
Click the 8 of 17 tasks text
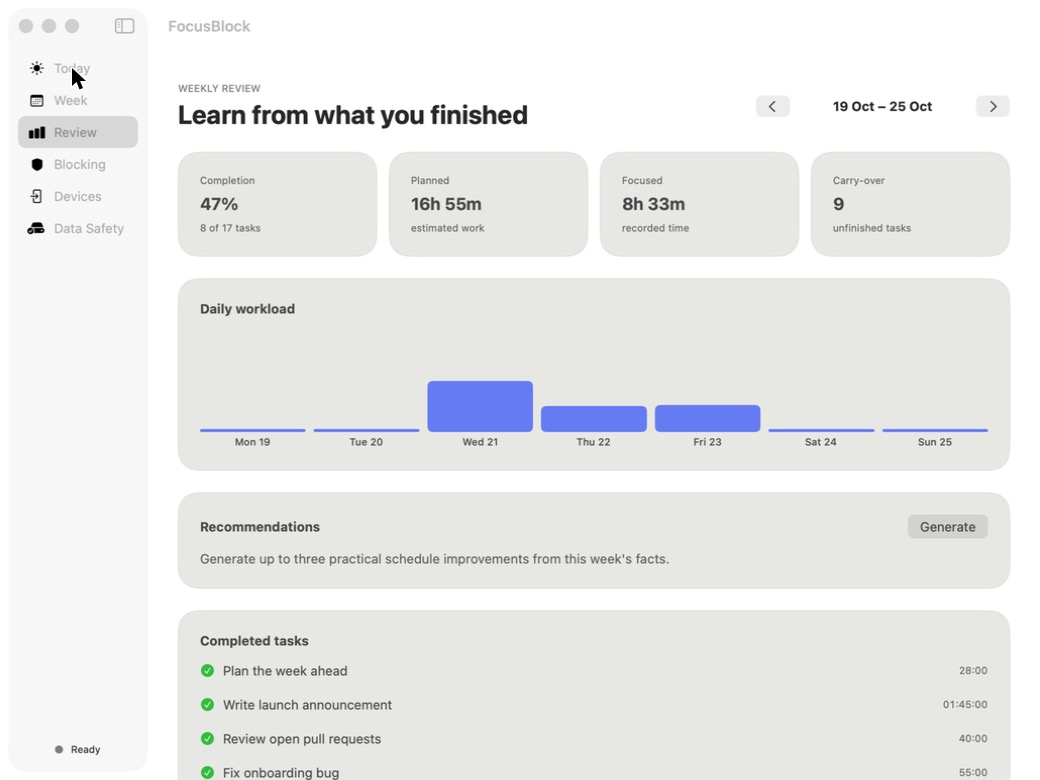click(x=230, y=228)
